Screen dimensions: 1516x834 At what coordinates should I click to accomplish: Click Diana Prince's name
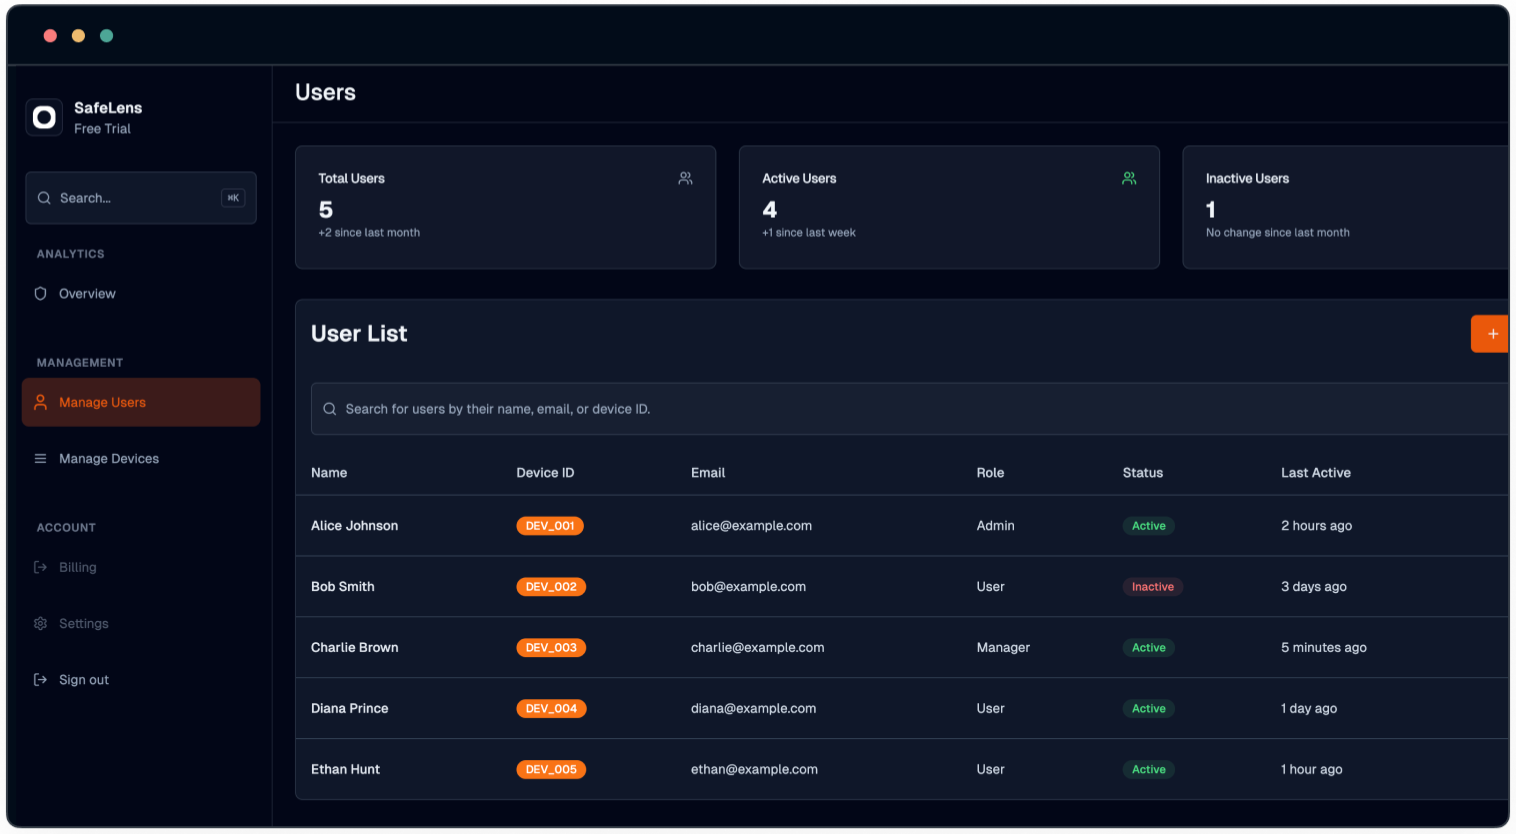pyautogui.click(x=349, y=709)
